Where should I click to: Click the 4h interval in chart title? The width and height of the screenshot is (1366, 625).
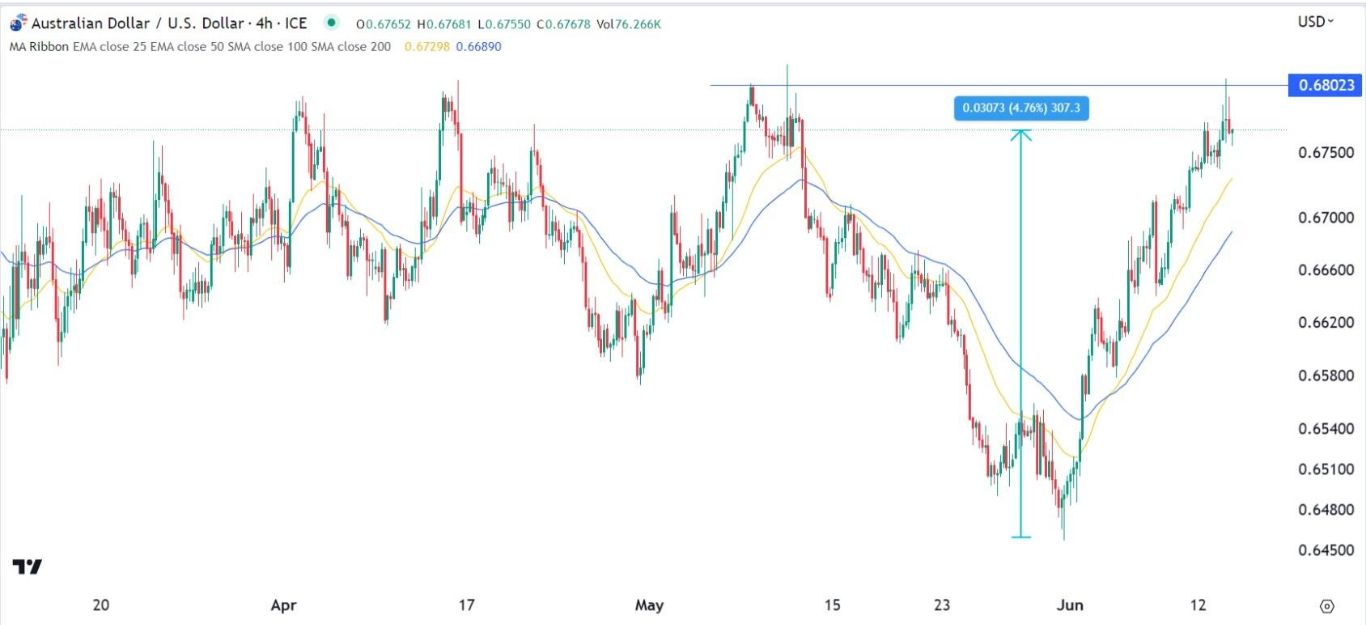coord(264,24)
